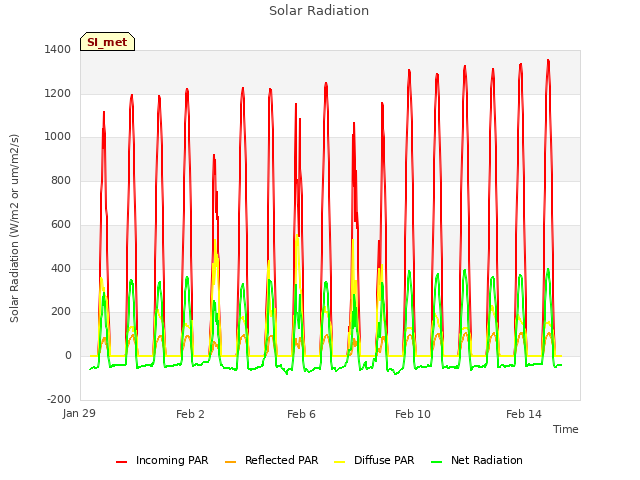This screenshot has width=640, height=480.
Task: Click the green Net Radiation legend swatch
Action: [437, 462]
